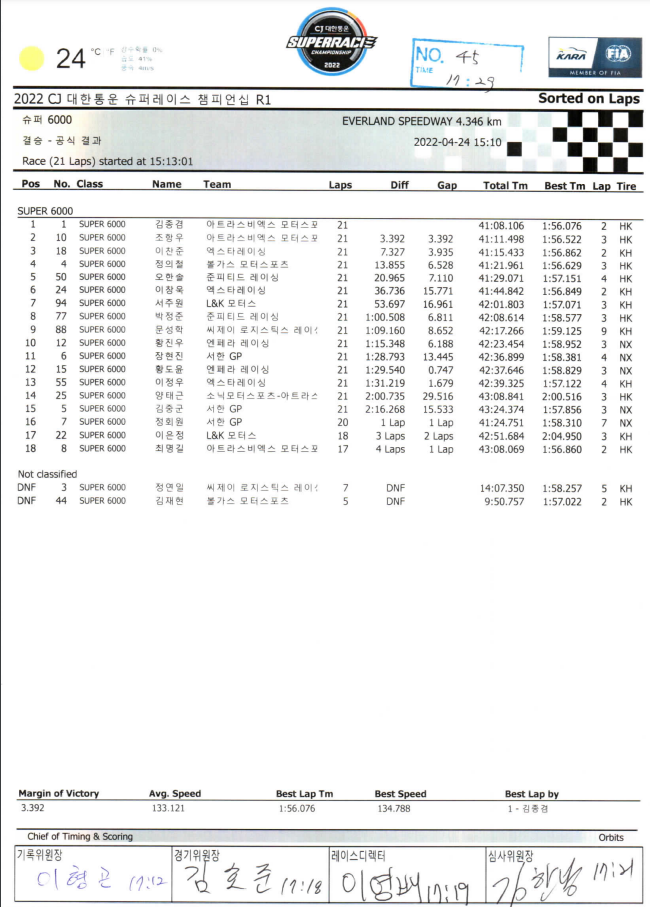This screenshot has width=650, height=907.
Task: Select the diff value 2:16.268
Action: [385, 410]
